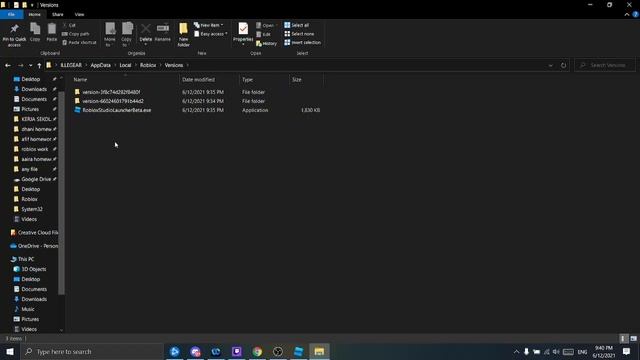Viewport: 640px width, 360px height.
Task: Go to the Roblox breadcrumb
Action: pos(148,65)
